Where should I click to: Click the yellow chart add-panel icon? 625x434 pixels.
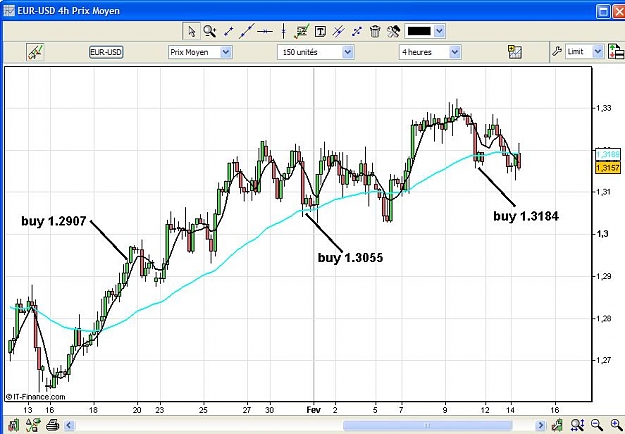(515, 52)
